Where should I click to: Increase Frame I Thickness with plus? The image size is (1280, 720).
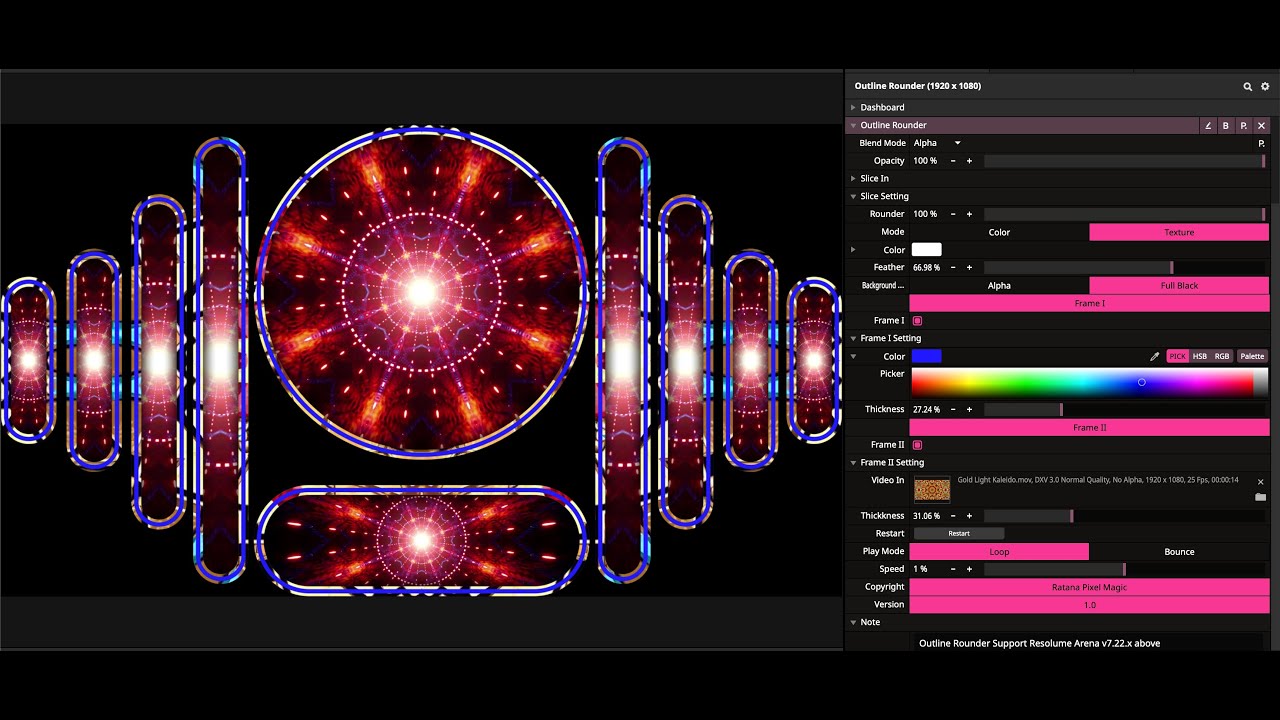(x=969, y=410)
